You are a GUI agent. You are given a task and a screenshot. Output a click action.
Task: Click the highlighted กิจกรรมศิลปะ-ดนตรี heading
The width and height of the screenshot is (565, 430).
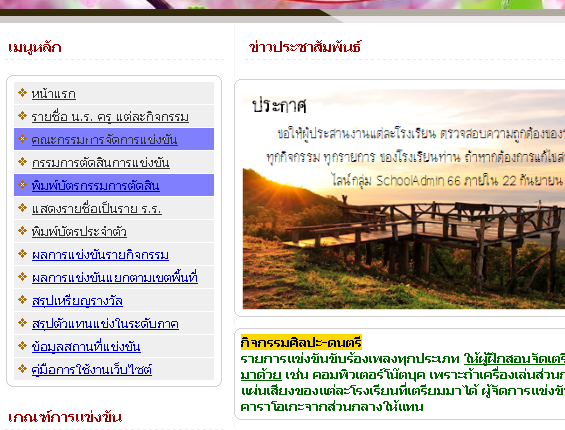pyautogui.click(x=301, y=342)
